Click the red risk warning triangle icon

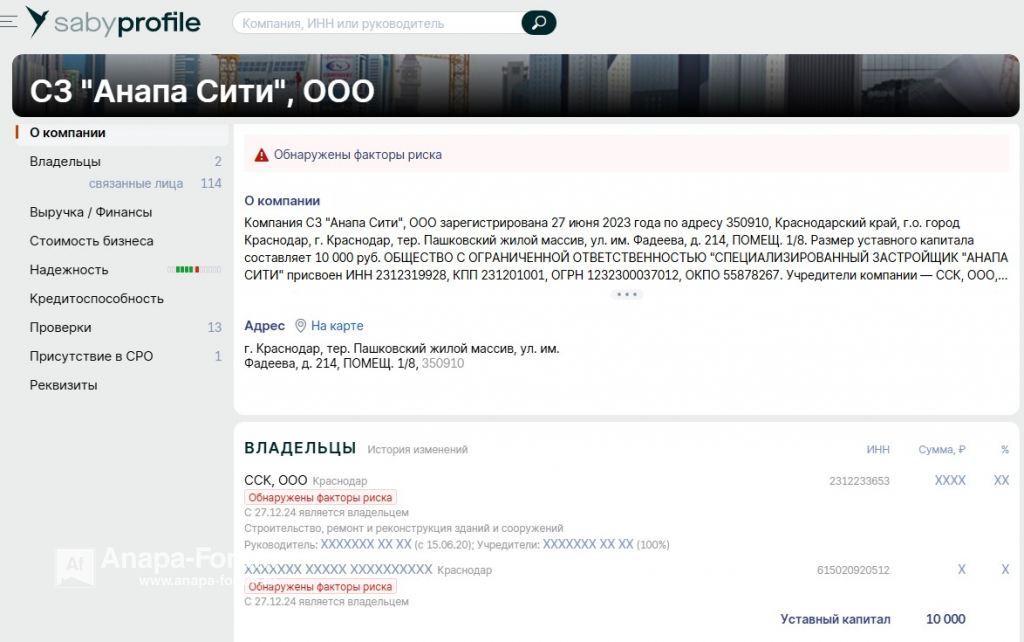click(x=260, y=154)
